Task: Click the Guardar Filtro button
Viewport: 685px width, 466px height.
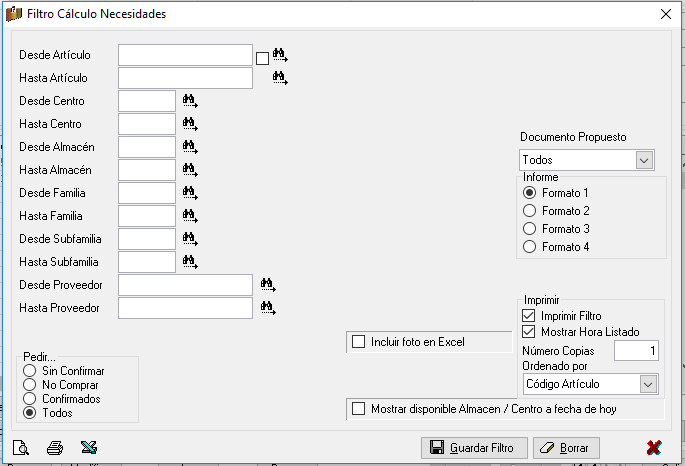Action: pos(474,448)
